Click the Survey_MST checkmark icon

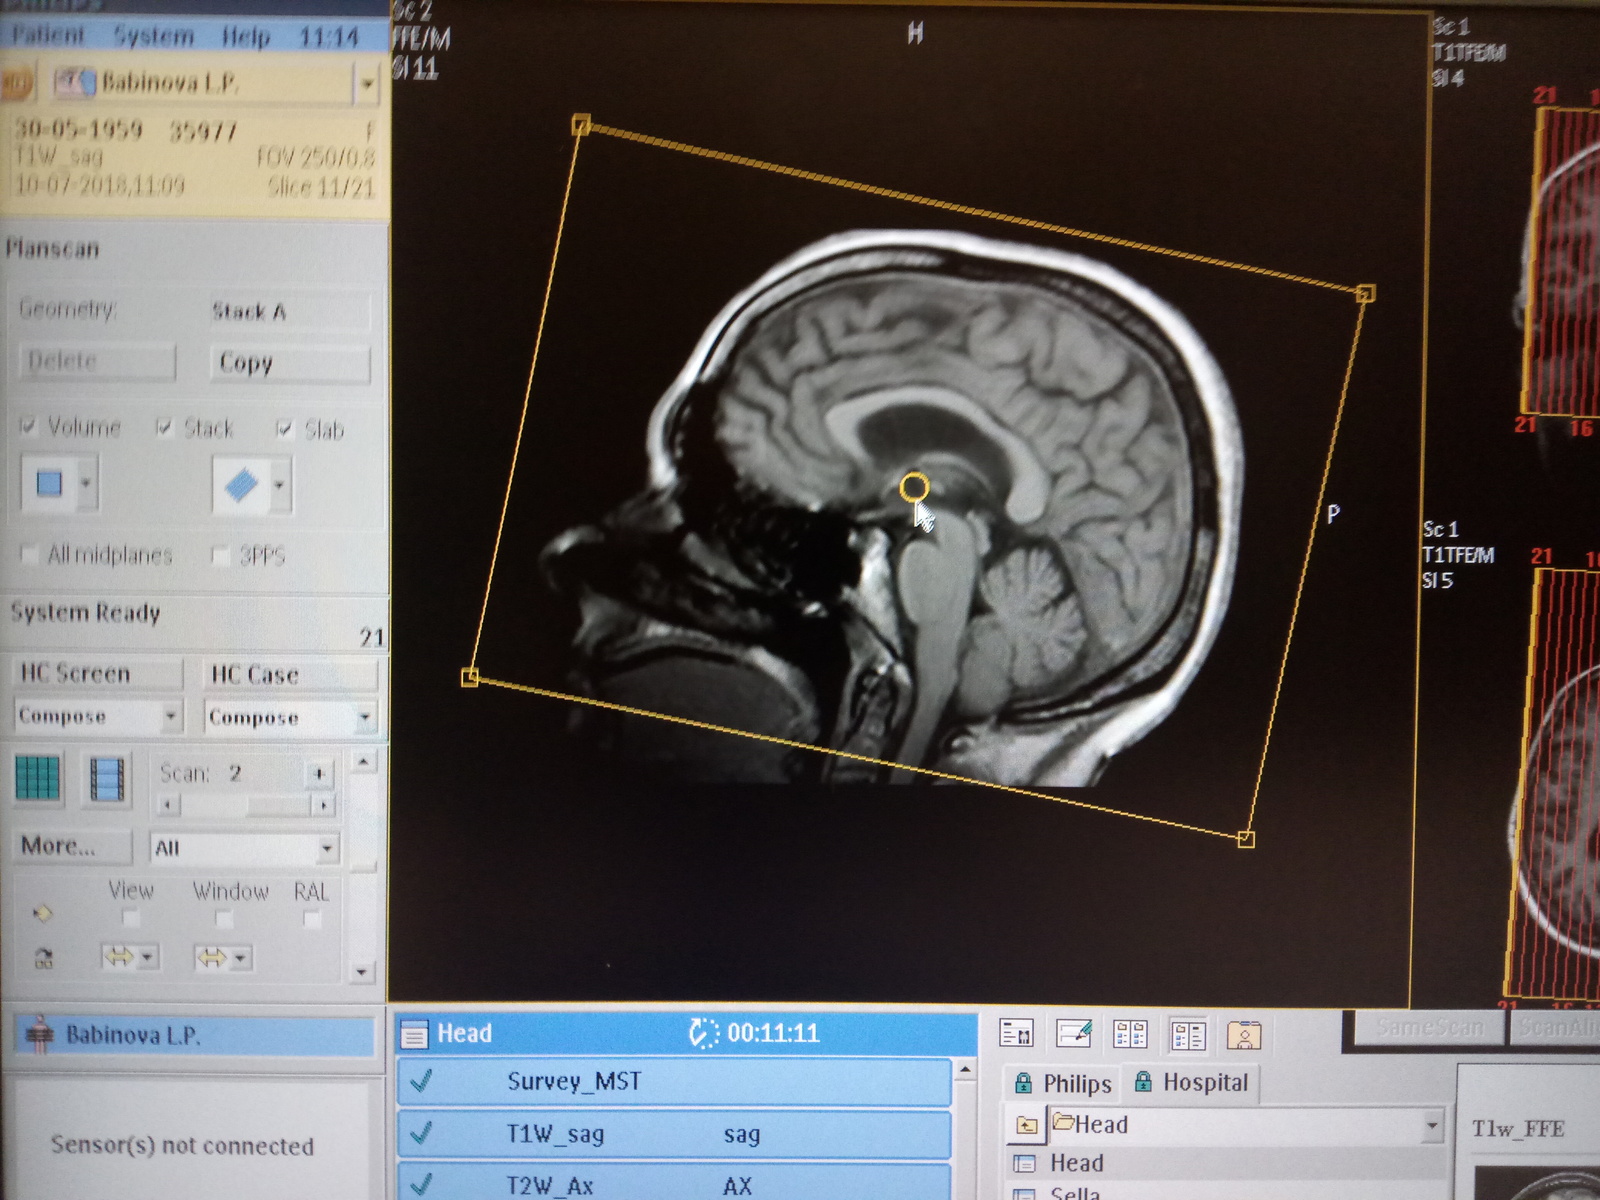pyautogui.click(x=421, y=1080)
